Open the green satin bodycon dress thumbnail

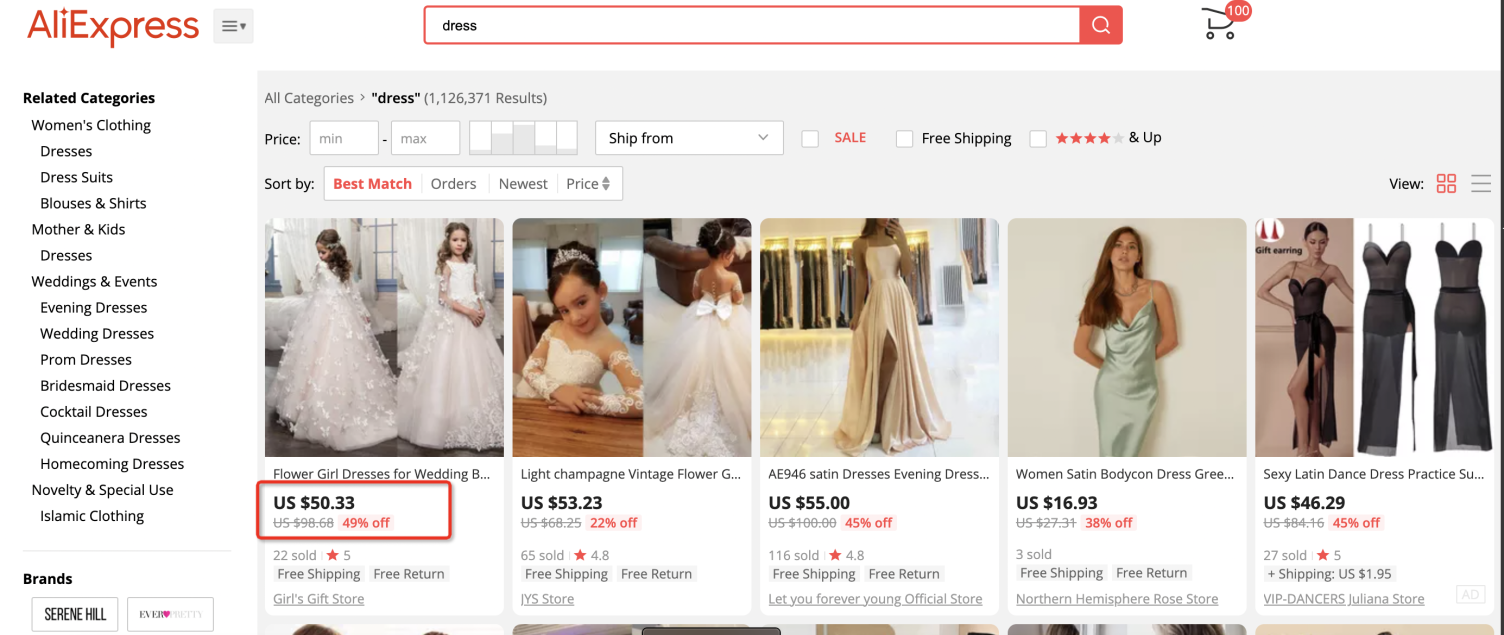1127,338
